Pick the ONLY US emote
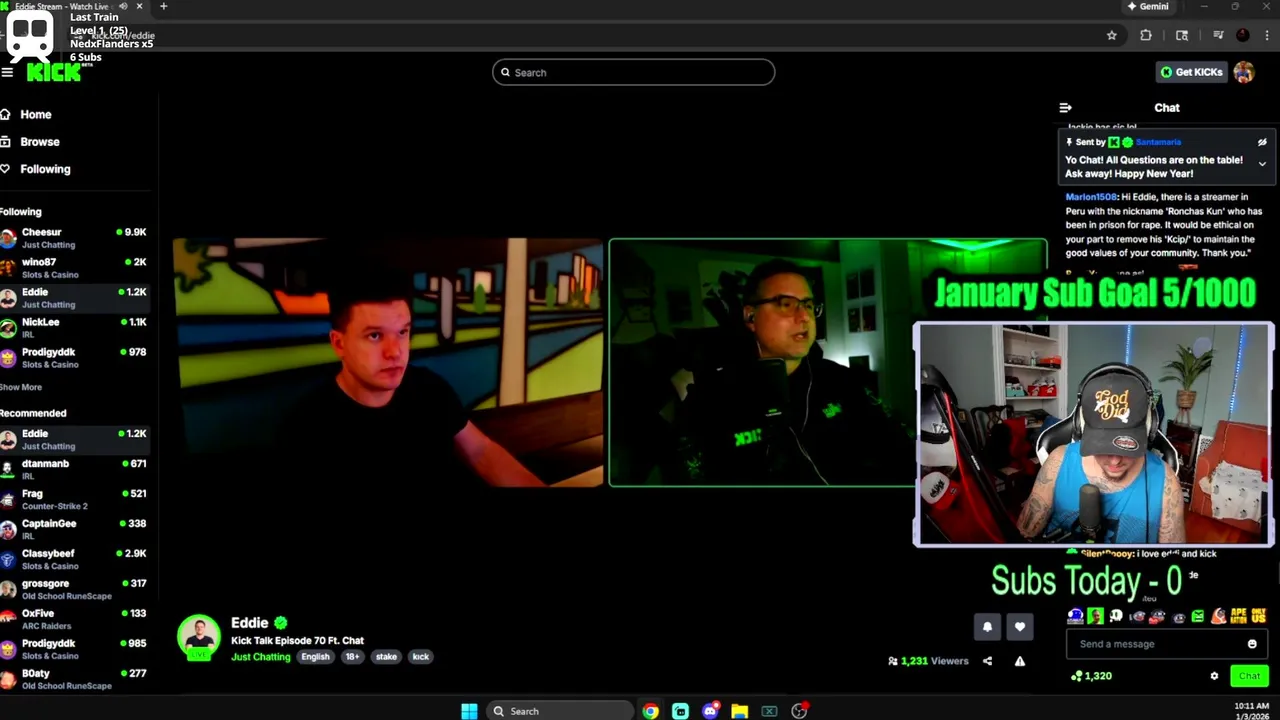The height and width of the screenshot is (720, 1280). 1258,616
